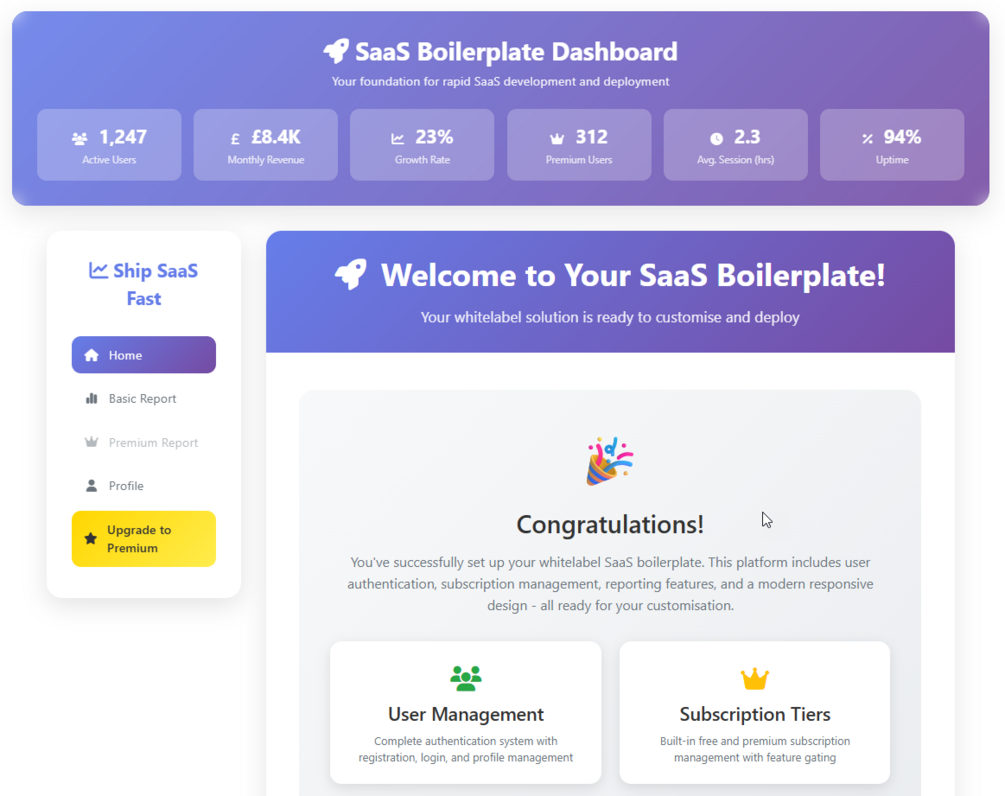This screenshot has width=1005, height=796.
Task: Click the chart line icon in Growth Rate
Action: tap(398, 139)
